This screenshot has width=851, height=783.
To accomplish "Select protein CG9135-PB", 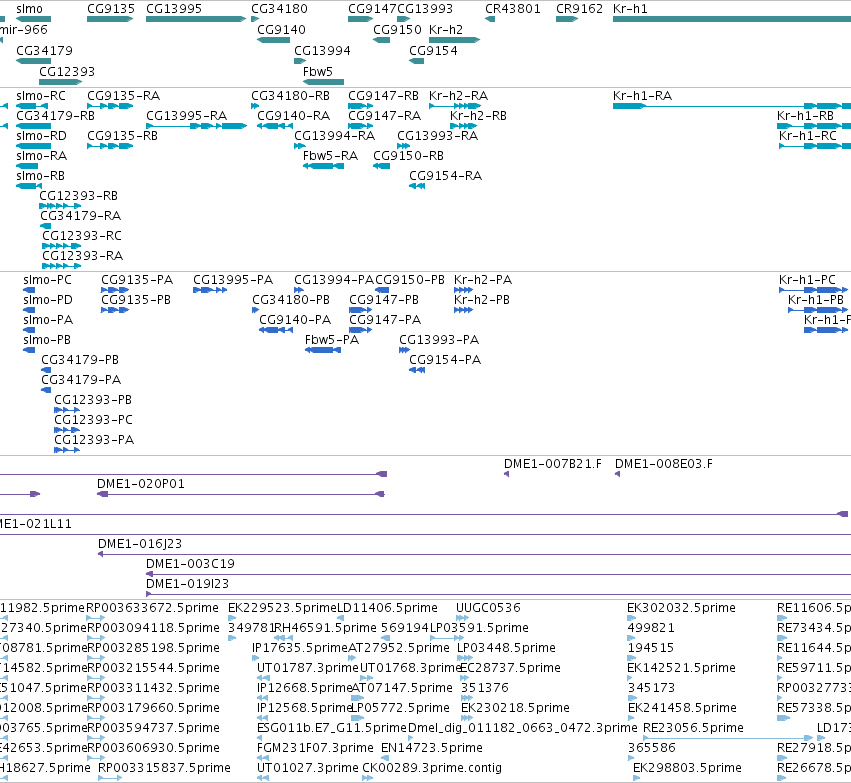I will click(136, 300).
